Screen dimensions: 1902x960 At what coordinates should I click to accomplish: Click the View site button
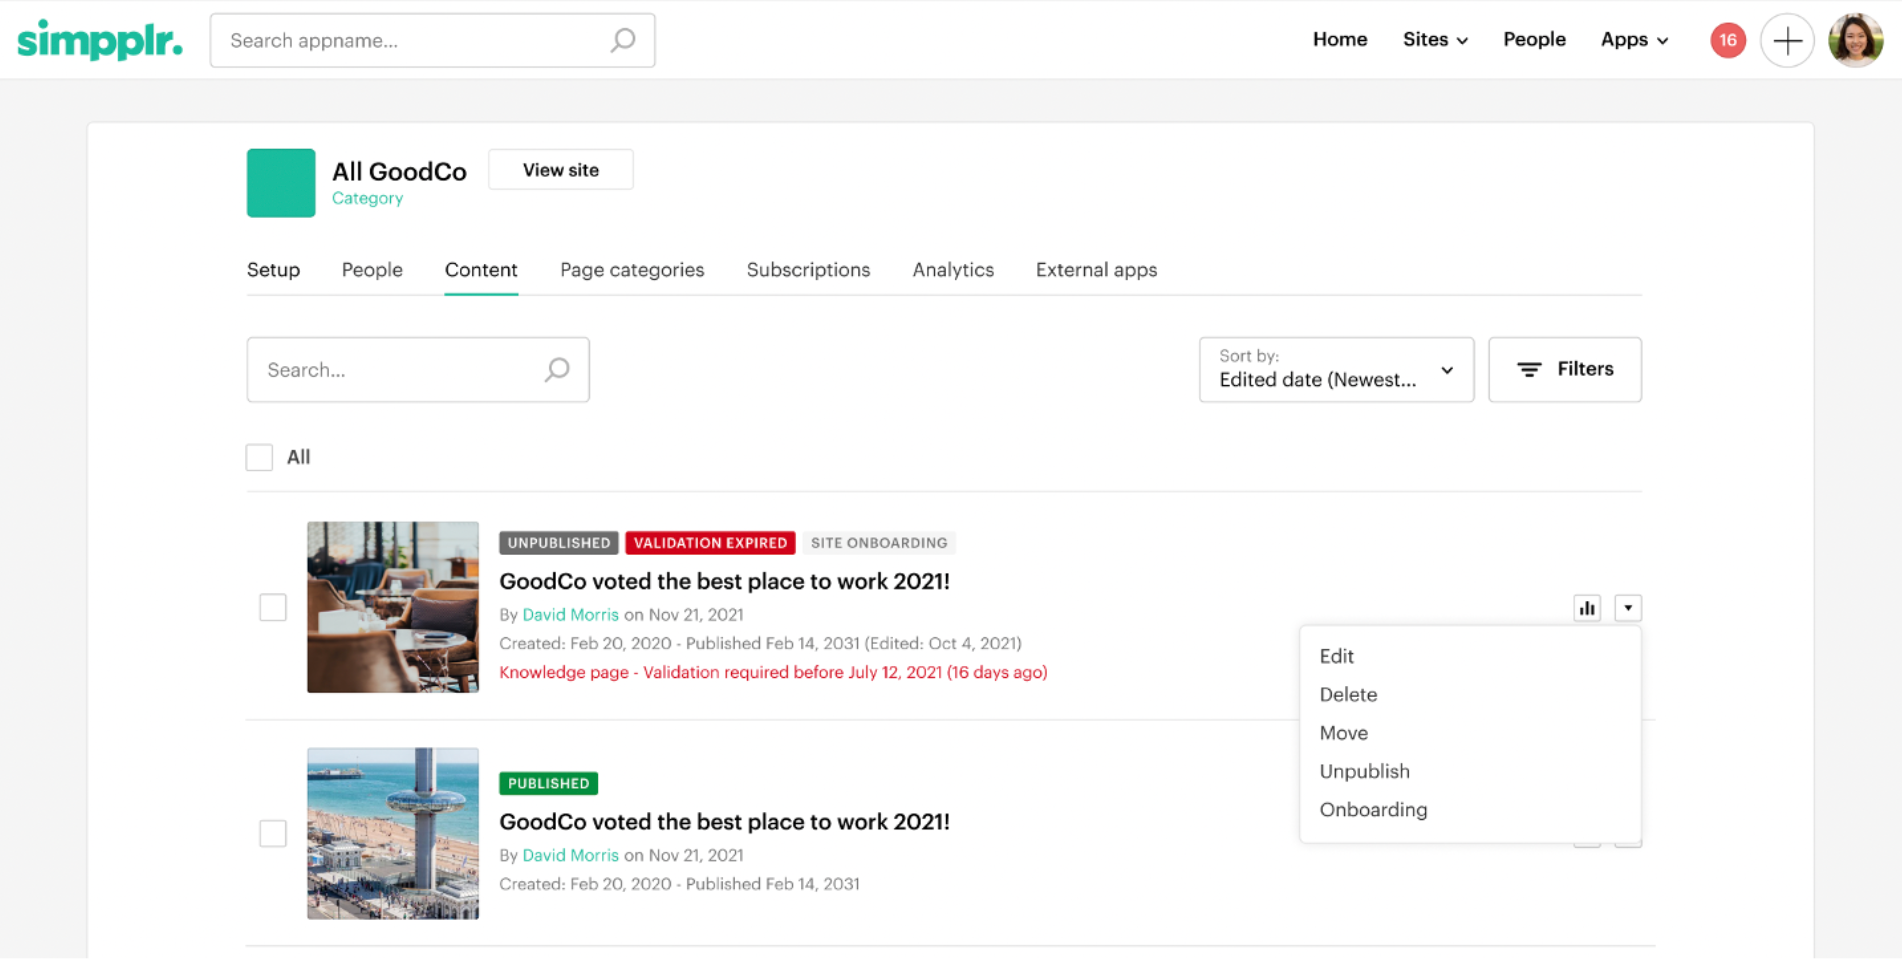(560, 170)
